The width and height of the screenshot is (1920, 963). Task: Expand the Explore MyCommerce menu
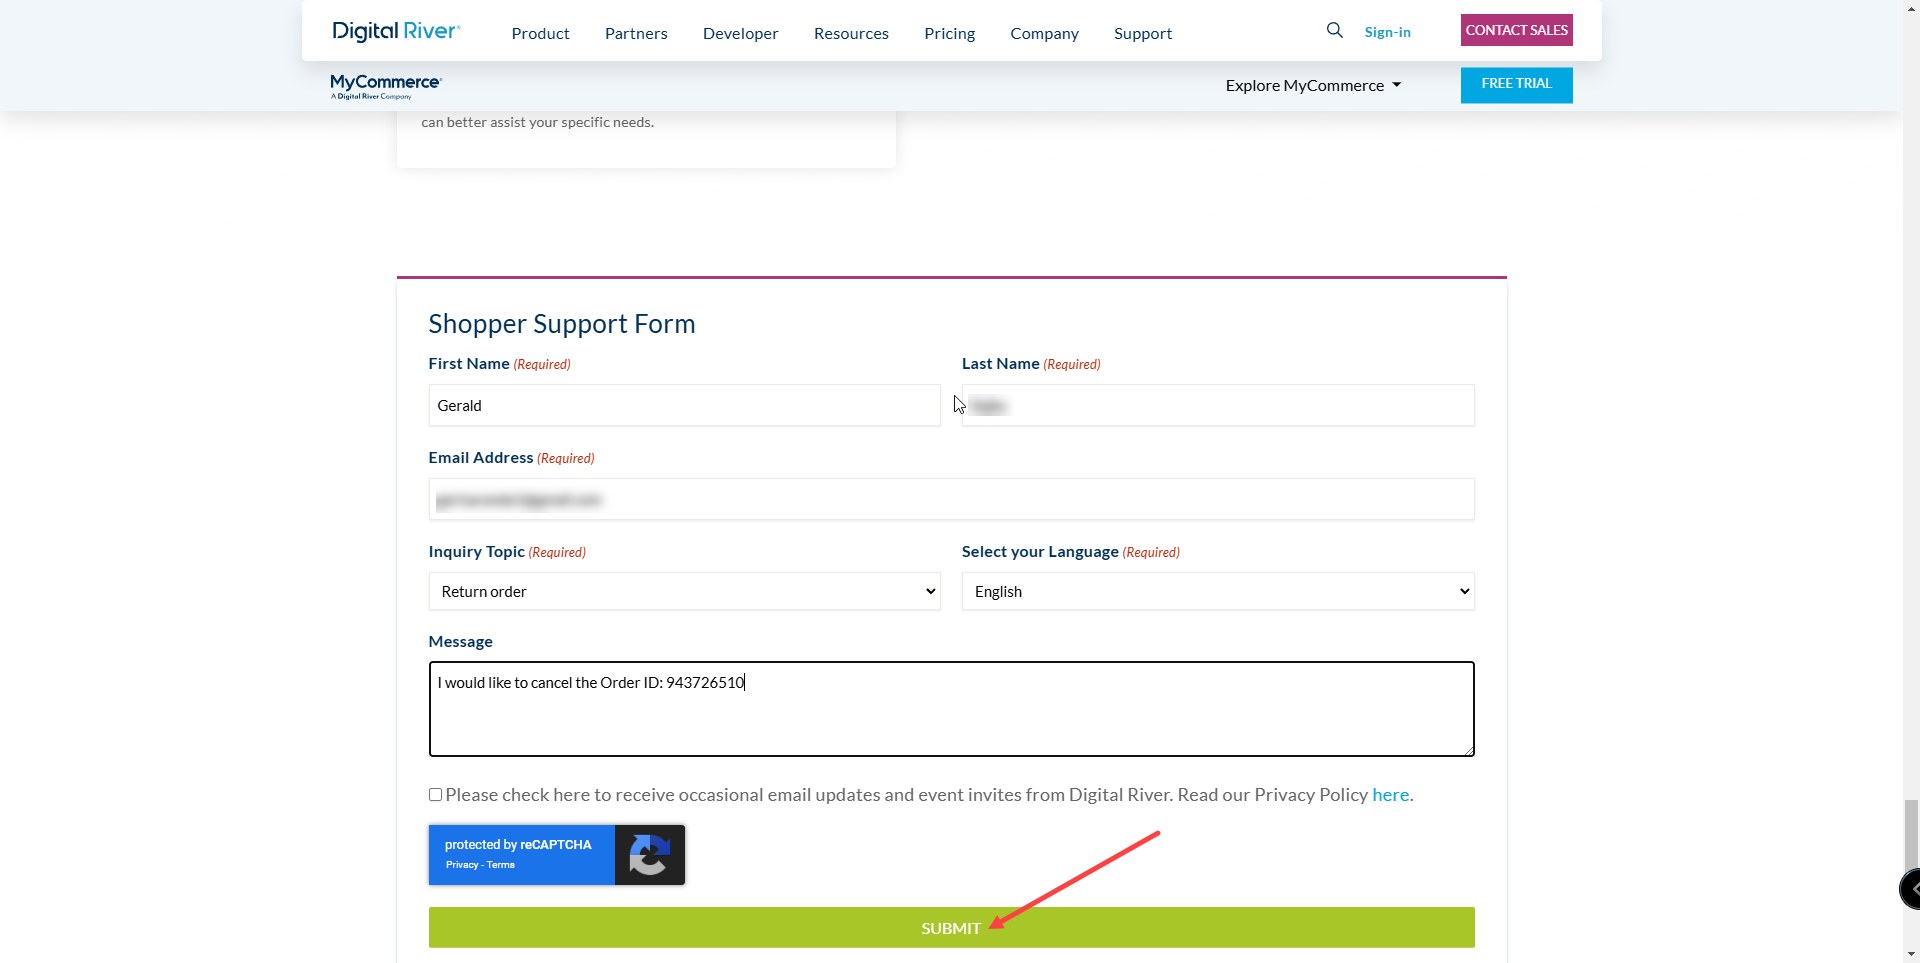(1313, 85)
